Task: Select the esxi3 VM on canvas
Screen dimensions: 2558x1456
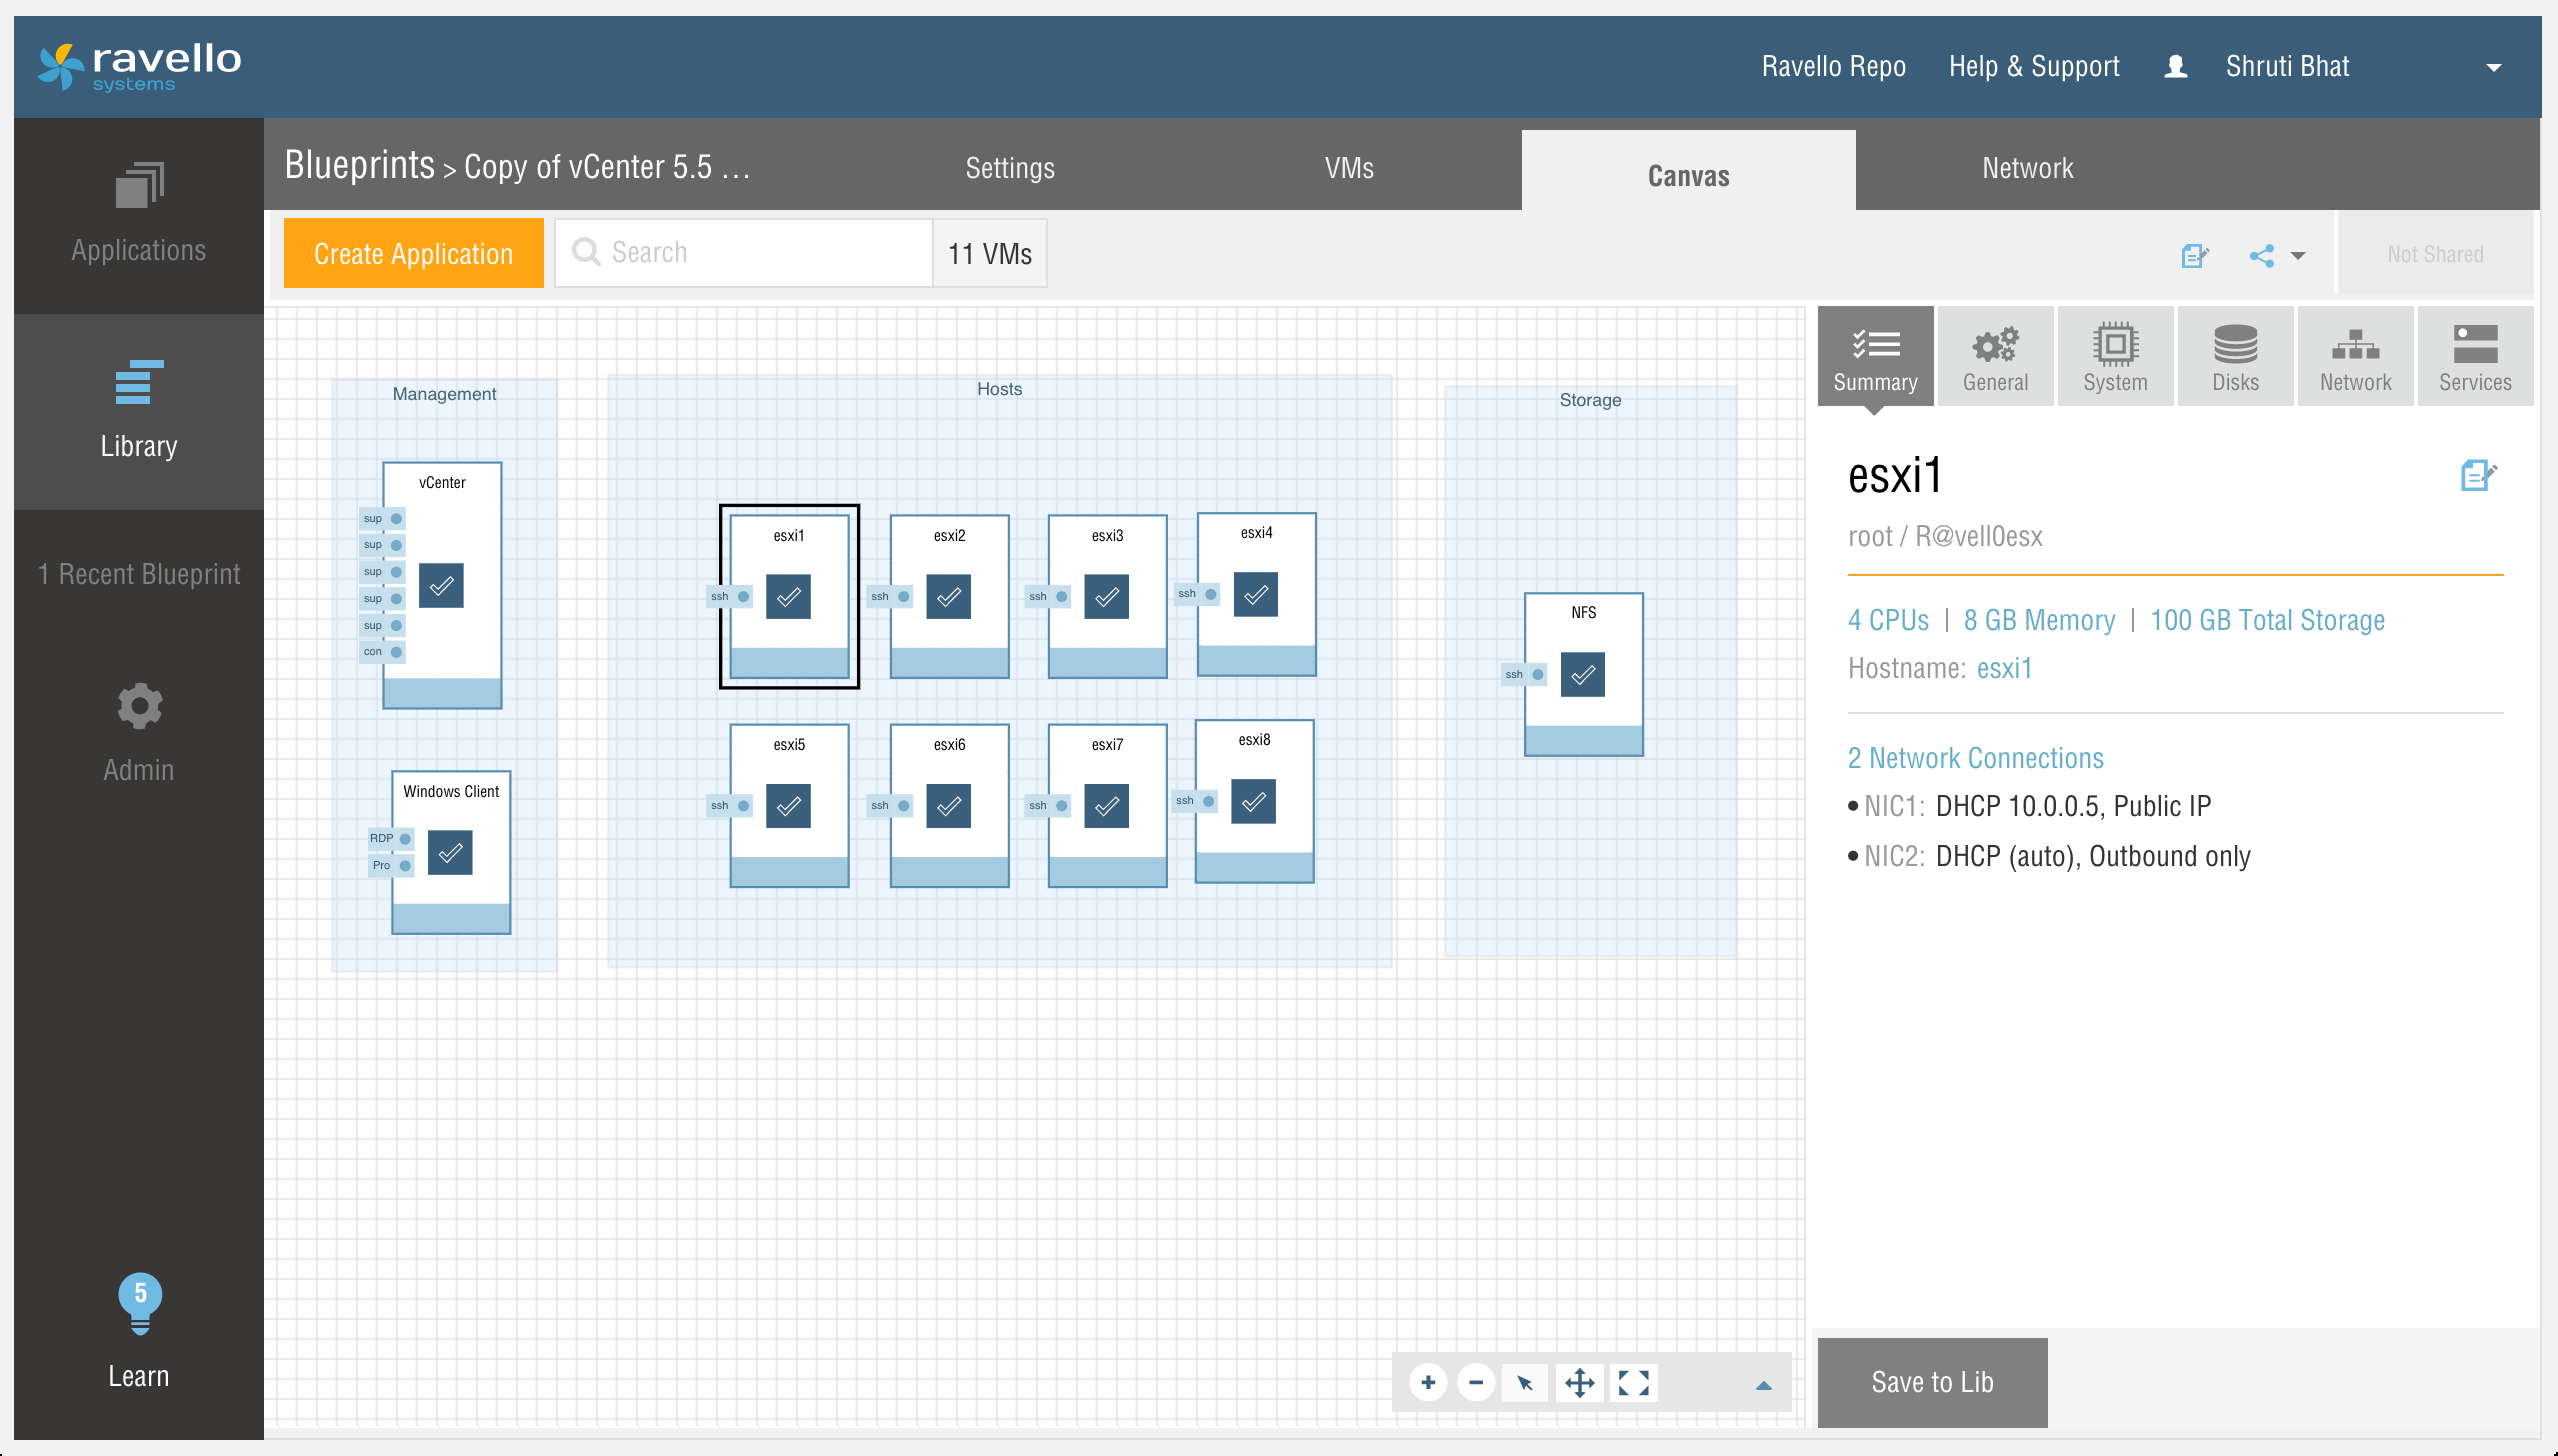Action: [x=1107, y=596]
